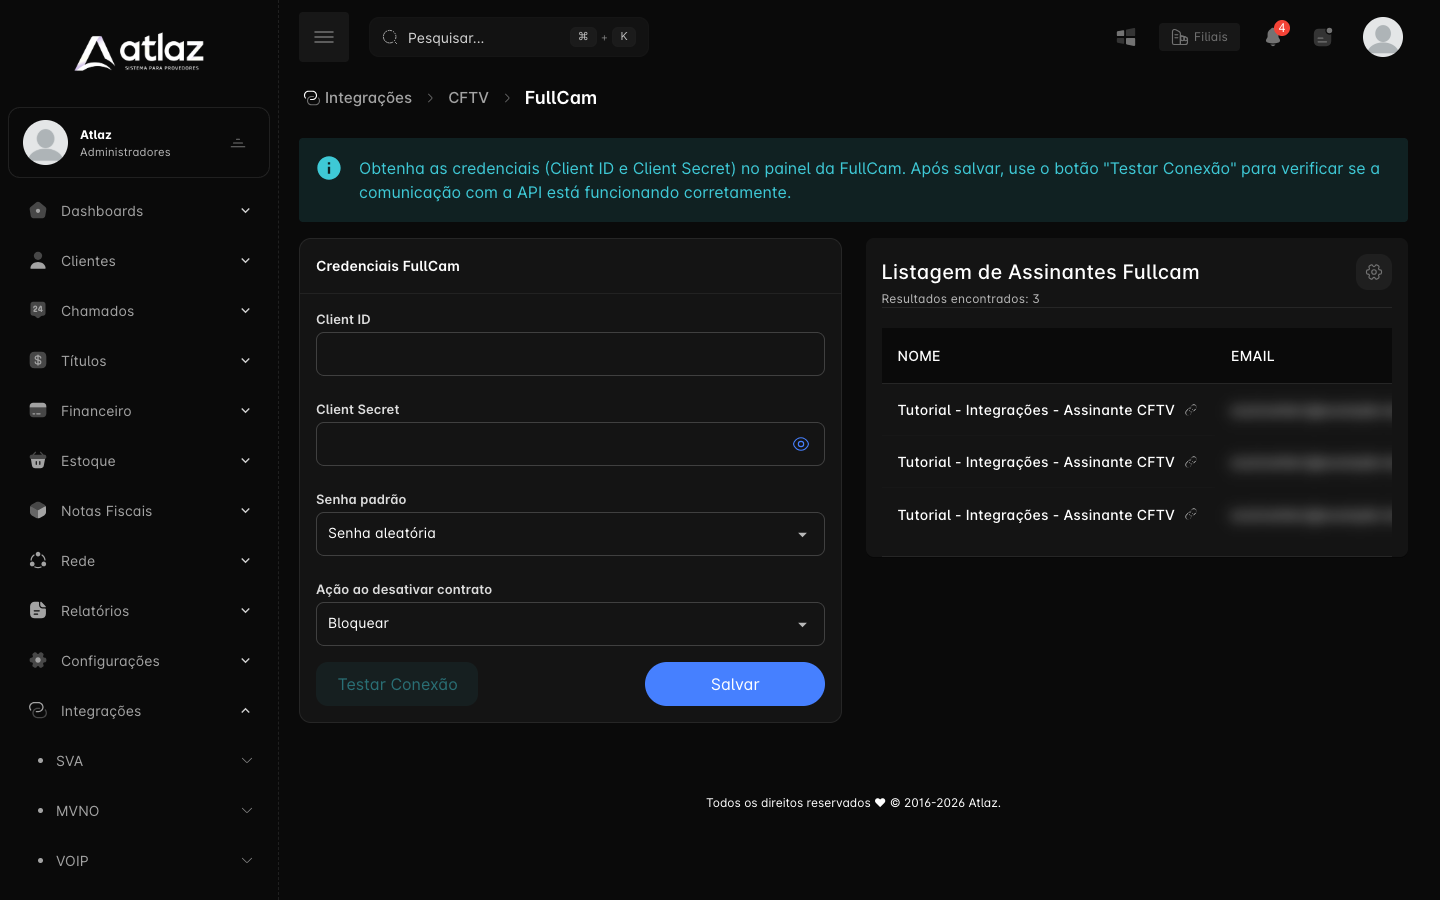Click the link icon on first Assinante CFTV row
The height and width of the screenshot is (900, 1440).
(1191, 410)
